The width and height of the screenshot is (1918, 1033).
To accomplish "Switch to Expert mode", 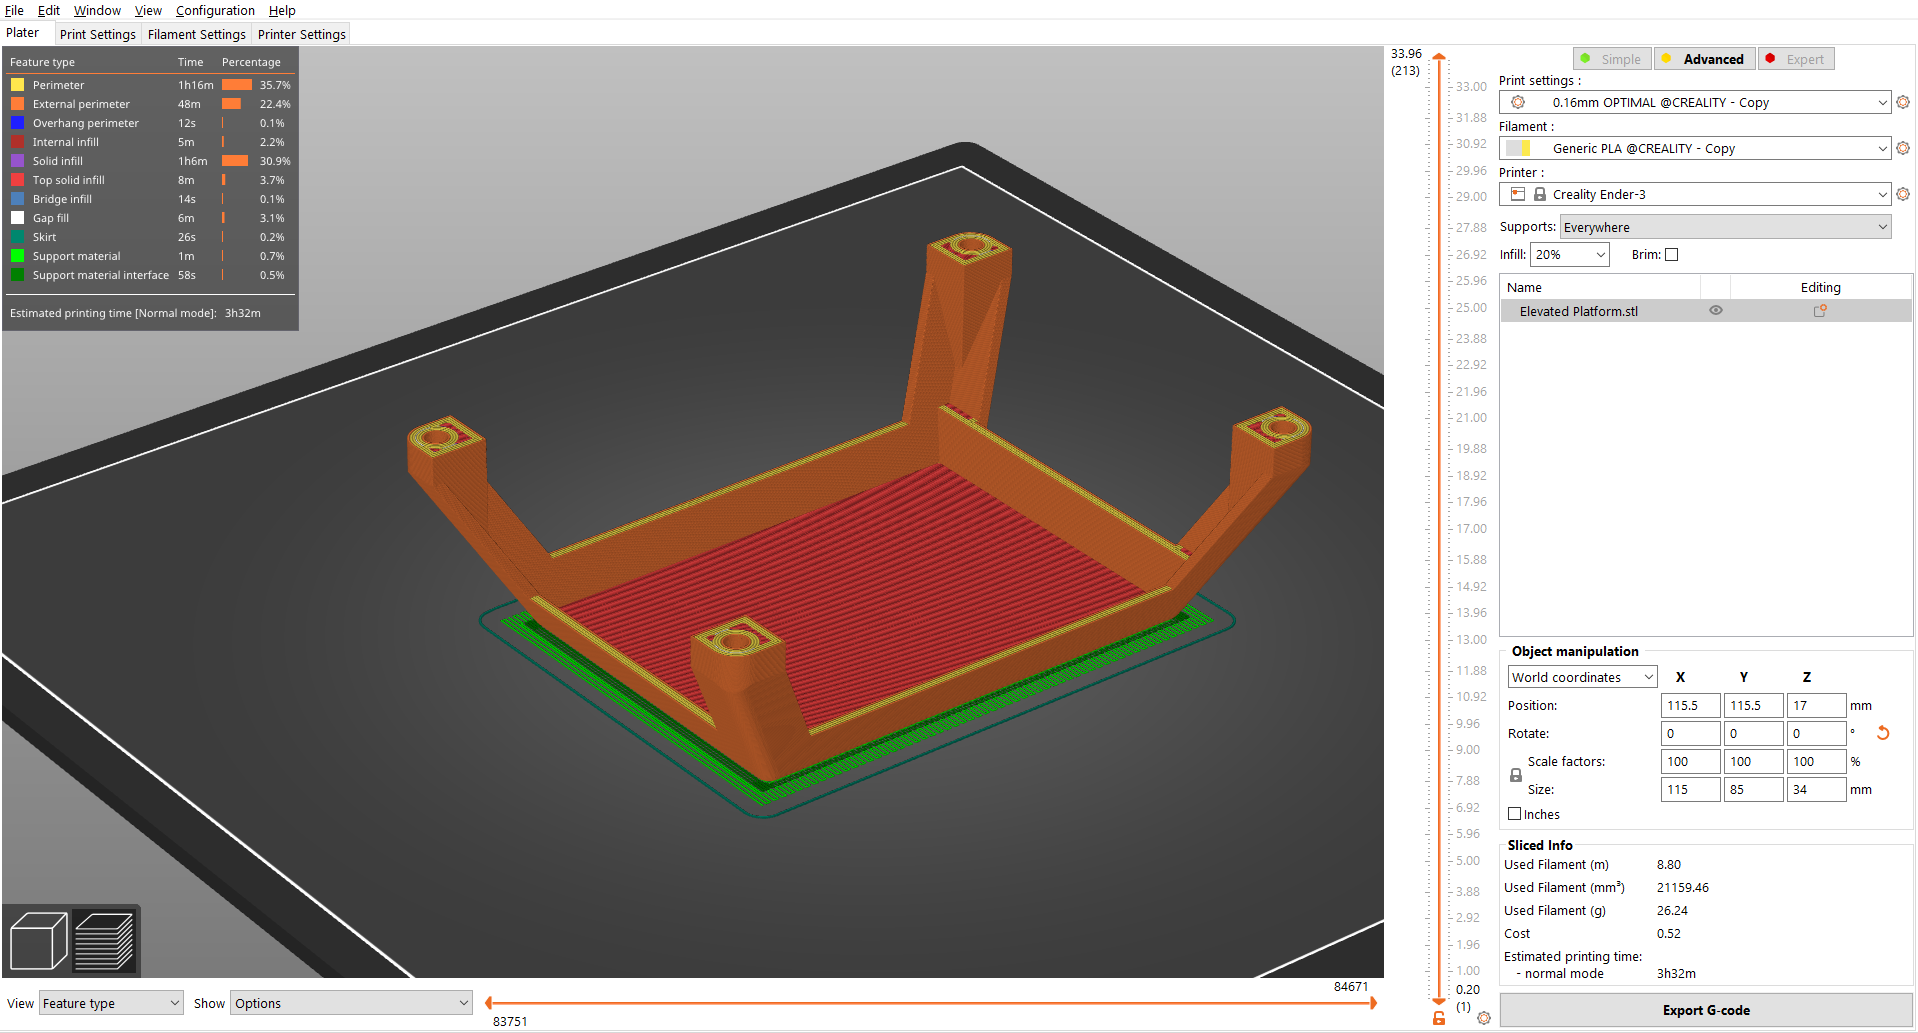I will (1796, 59).
